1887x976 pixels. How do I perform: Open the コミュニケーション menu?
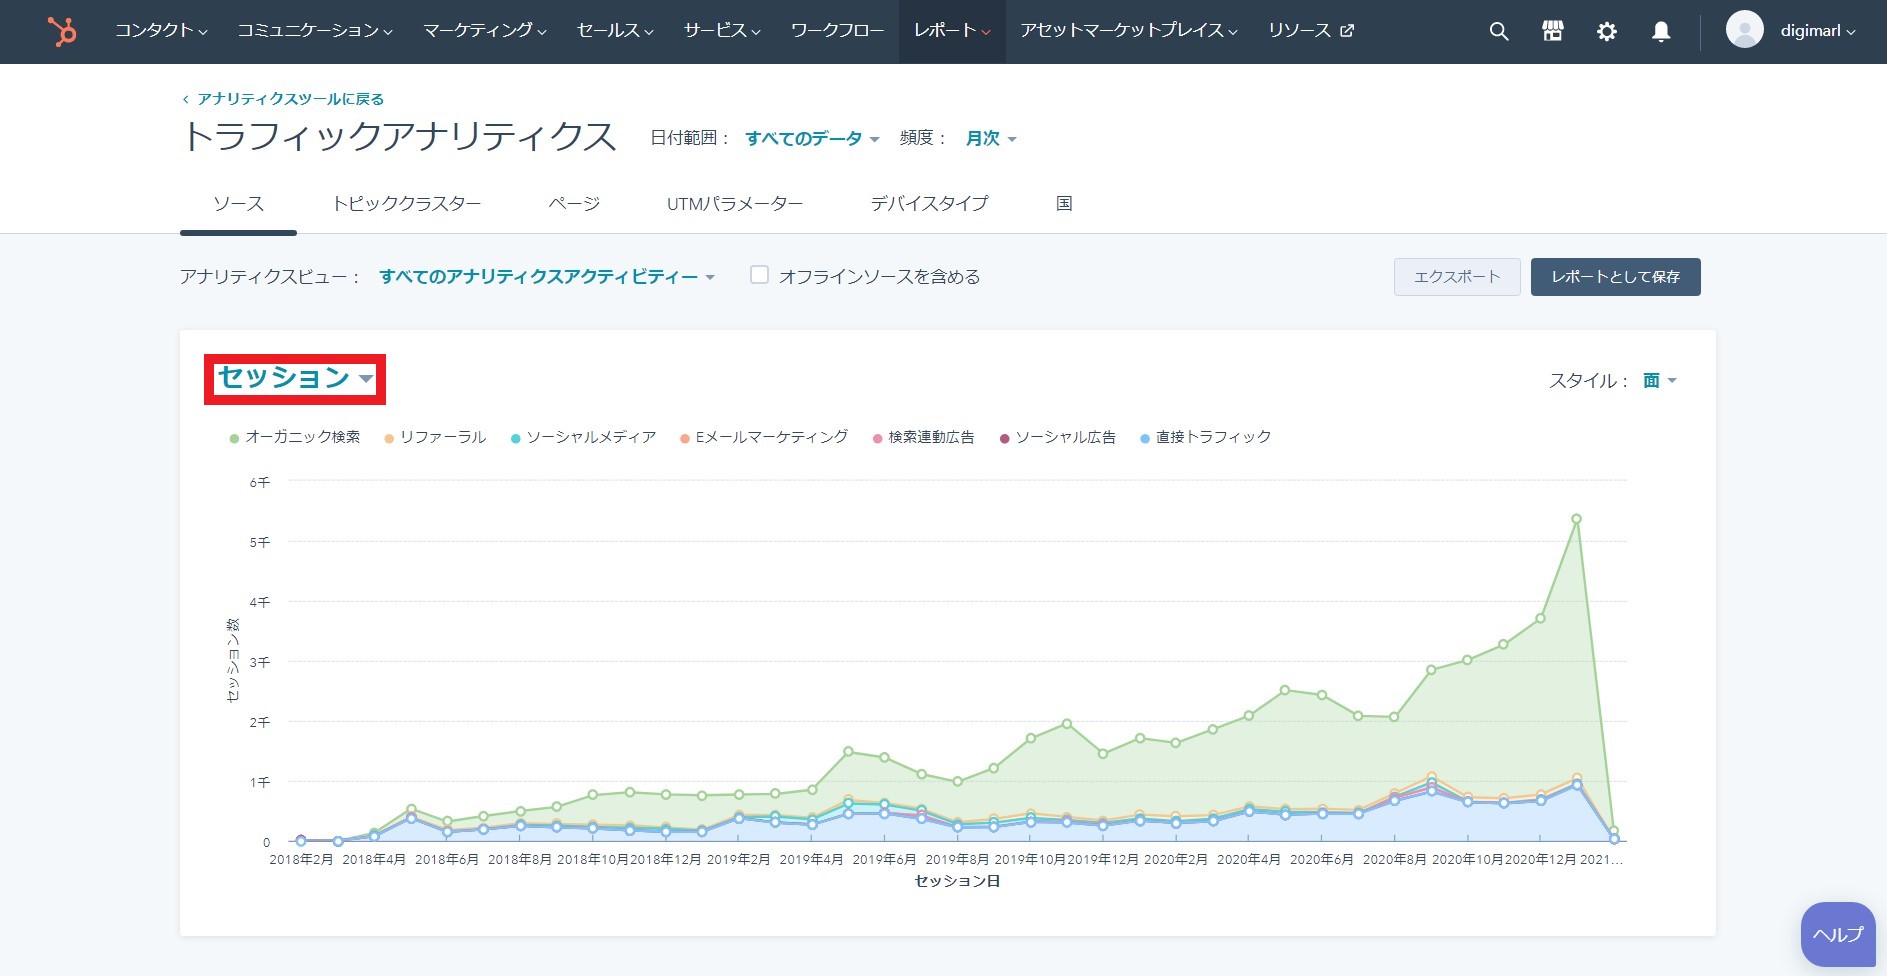315,31
